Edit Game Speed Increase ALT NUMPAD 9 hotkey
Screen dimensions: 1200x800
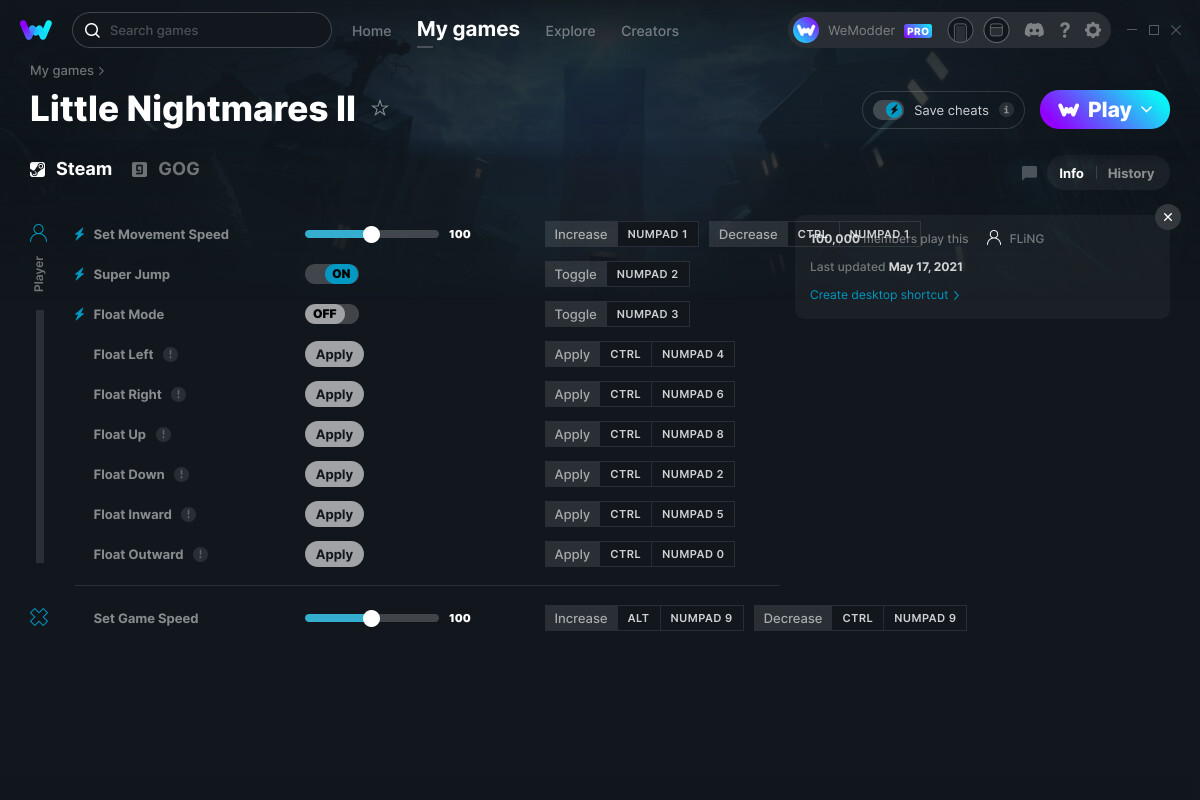point(680,618)
